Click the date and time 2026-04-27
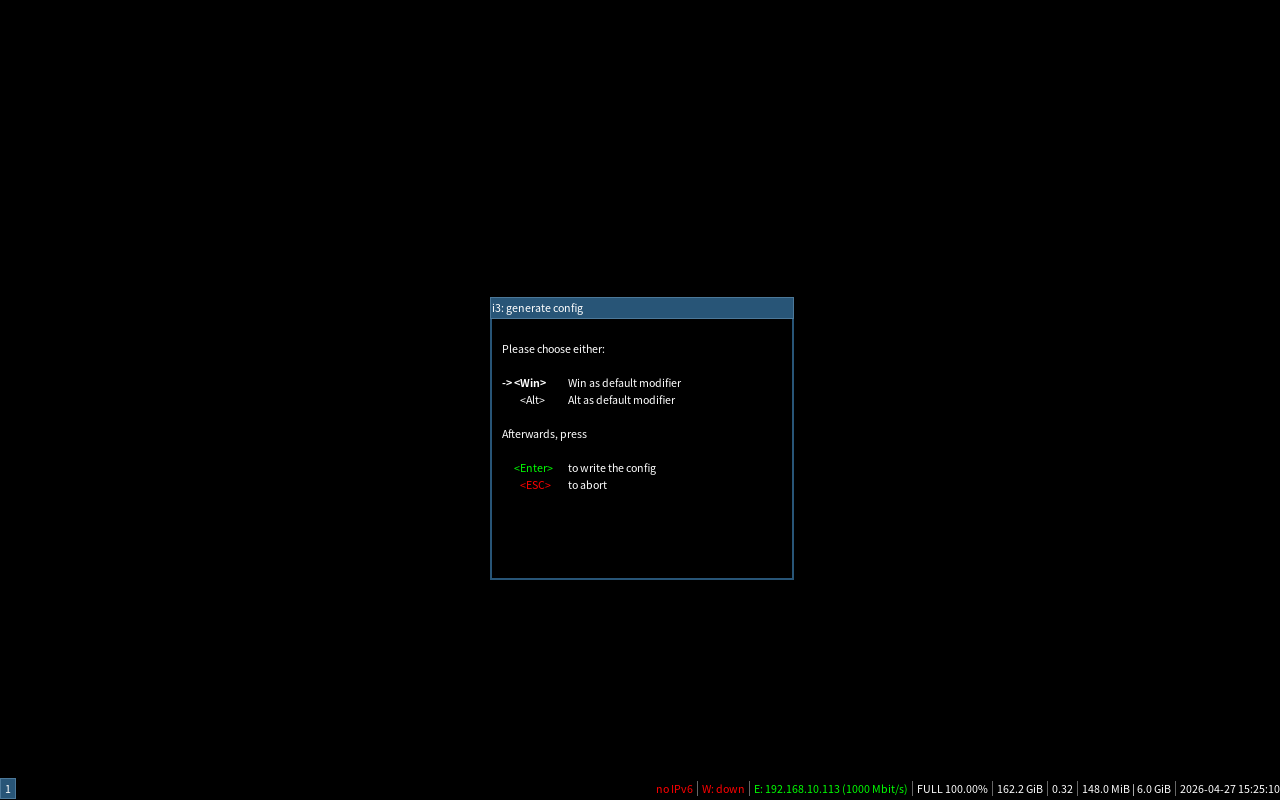 tap(1230, 789)
